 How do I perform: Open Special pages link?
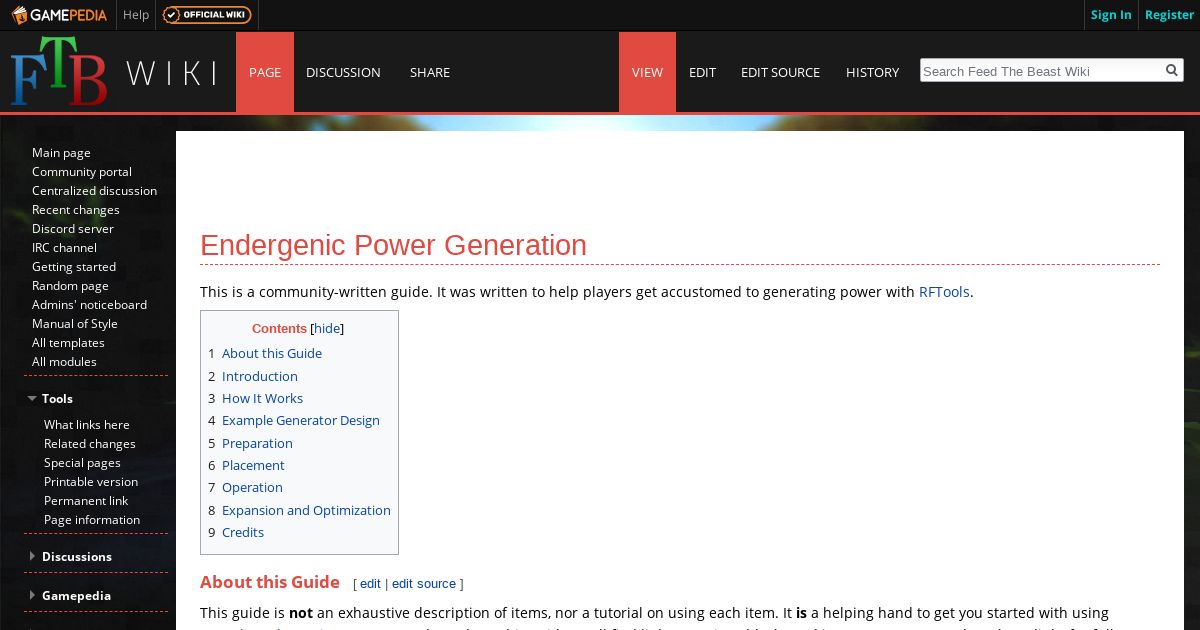pyautogui.click(x=82, y=462)
